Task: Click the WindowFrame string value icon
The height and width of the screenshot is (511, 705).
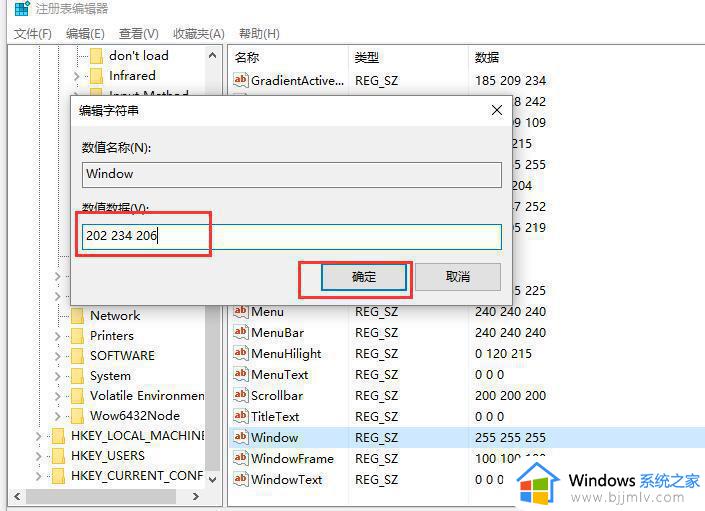Action: (241, 458)
